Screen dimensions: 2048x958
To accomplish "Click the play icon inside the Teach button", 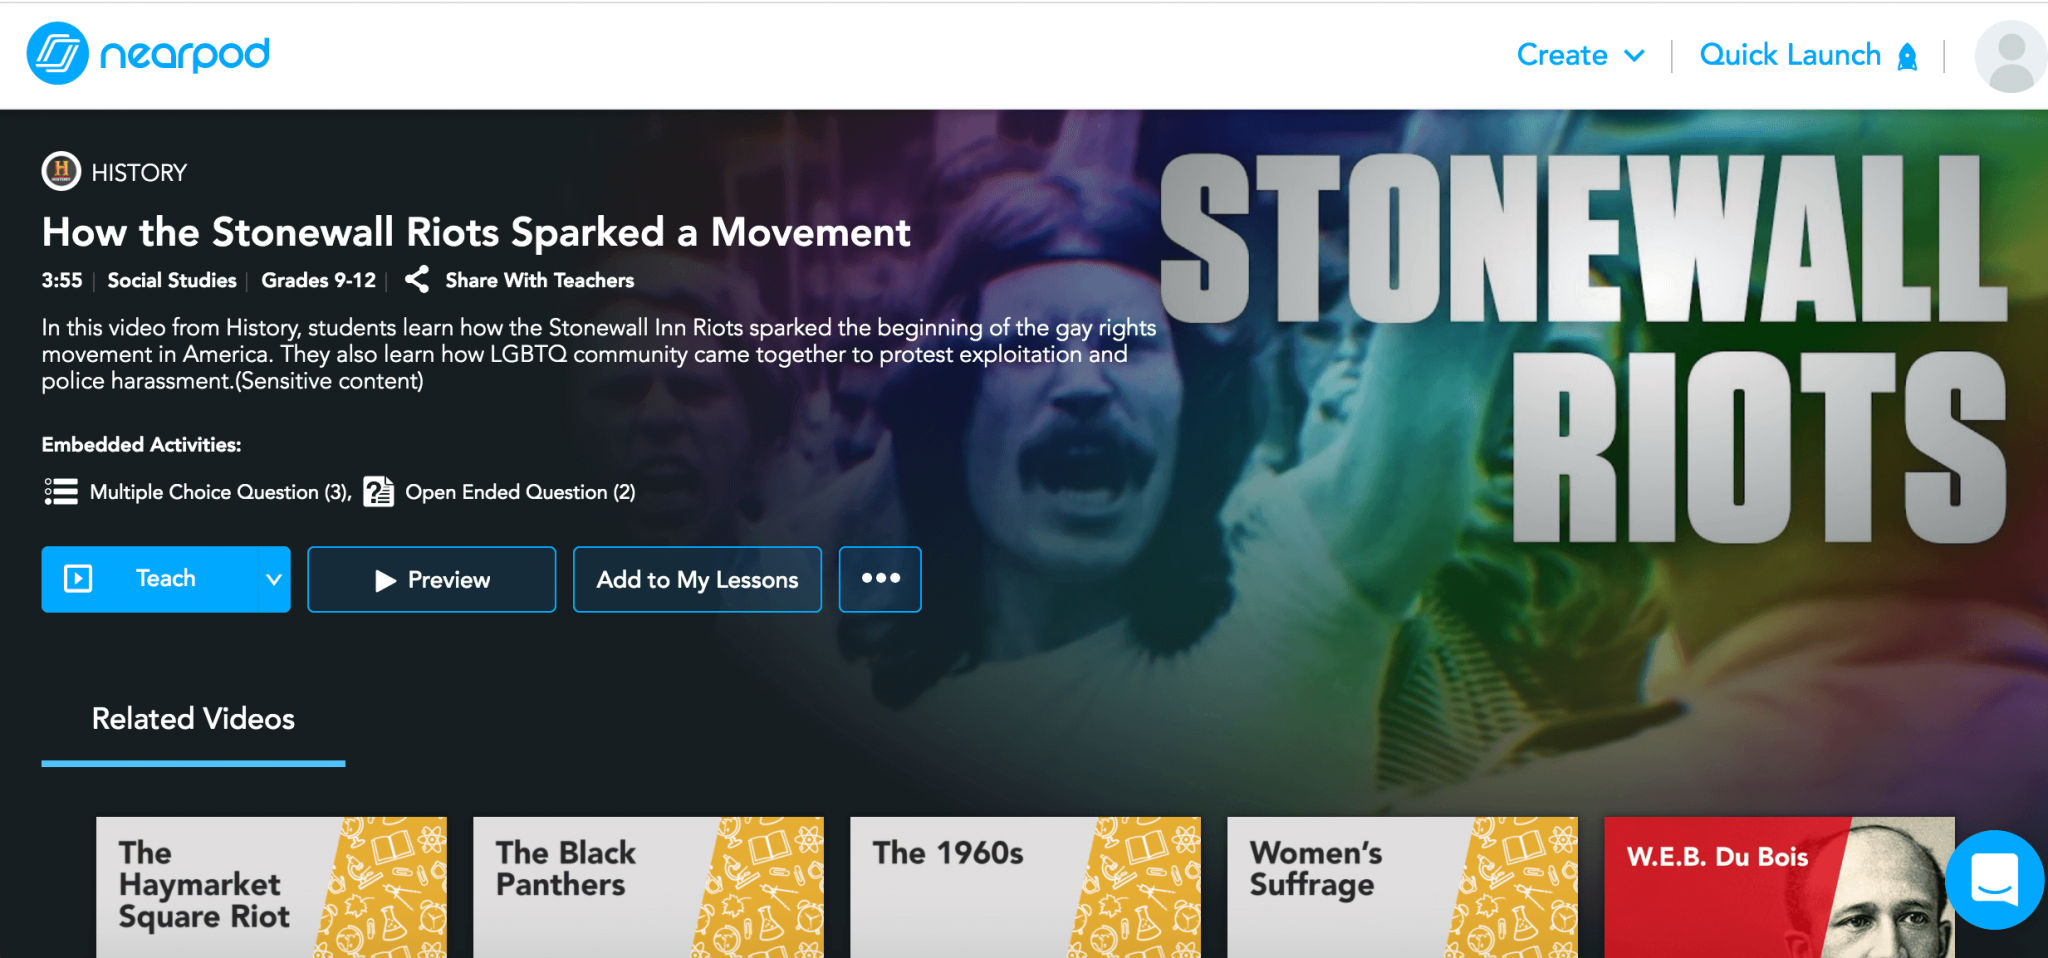I will pos(79,579).
